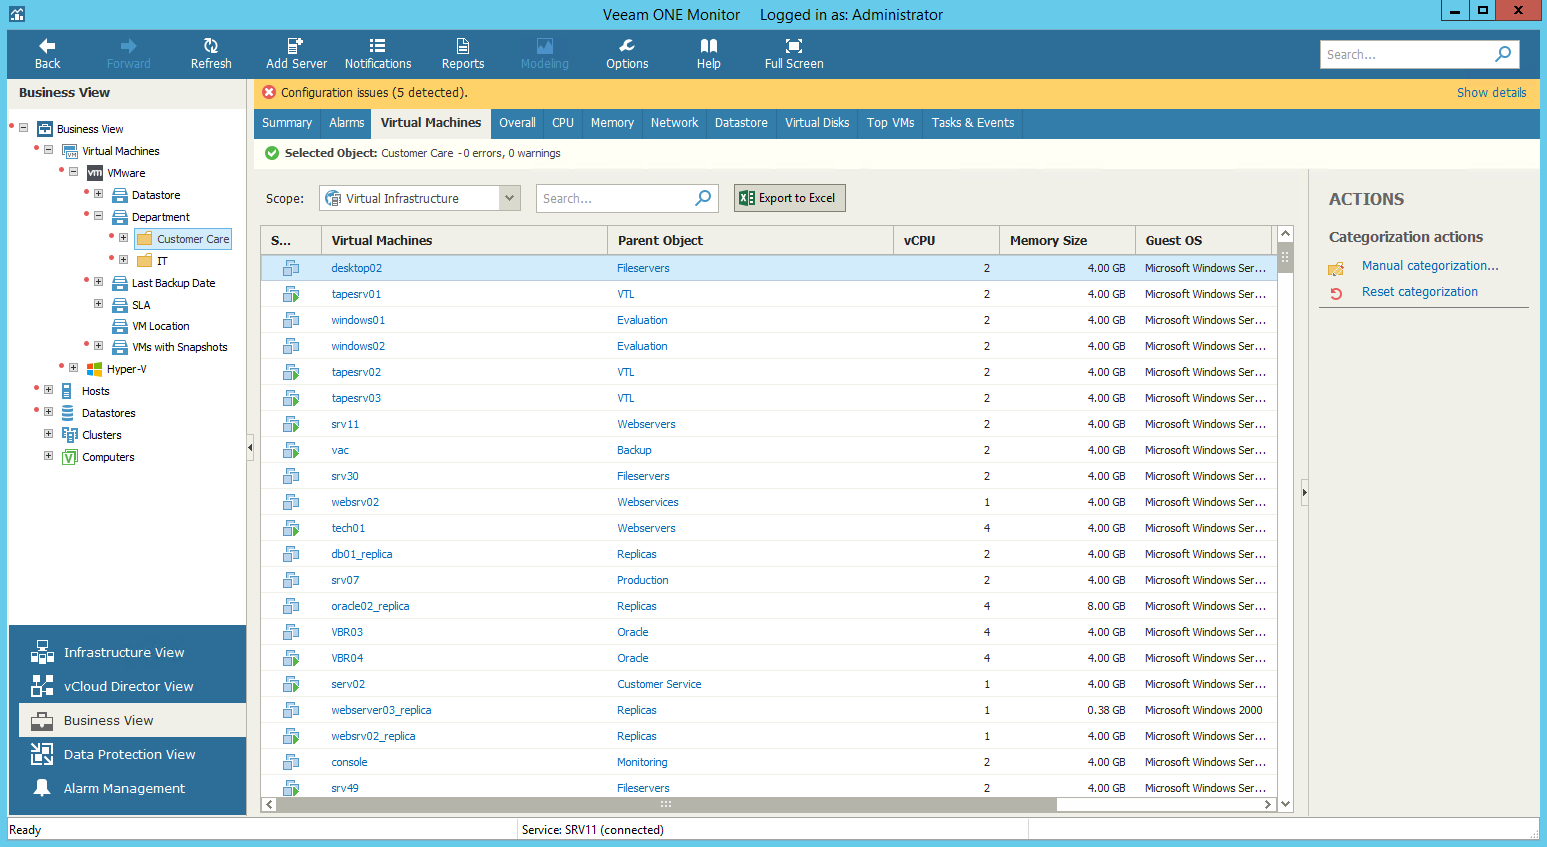Open the tapesrv01 virtual machine link
The width and height of the screenshot is (1547, 847).
point(356,294)
